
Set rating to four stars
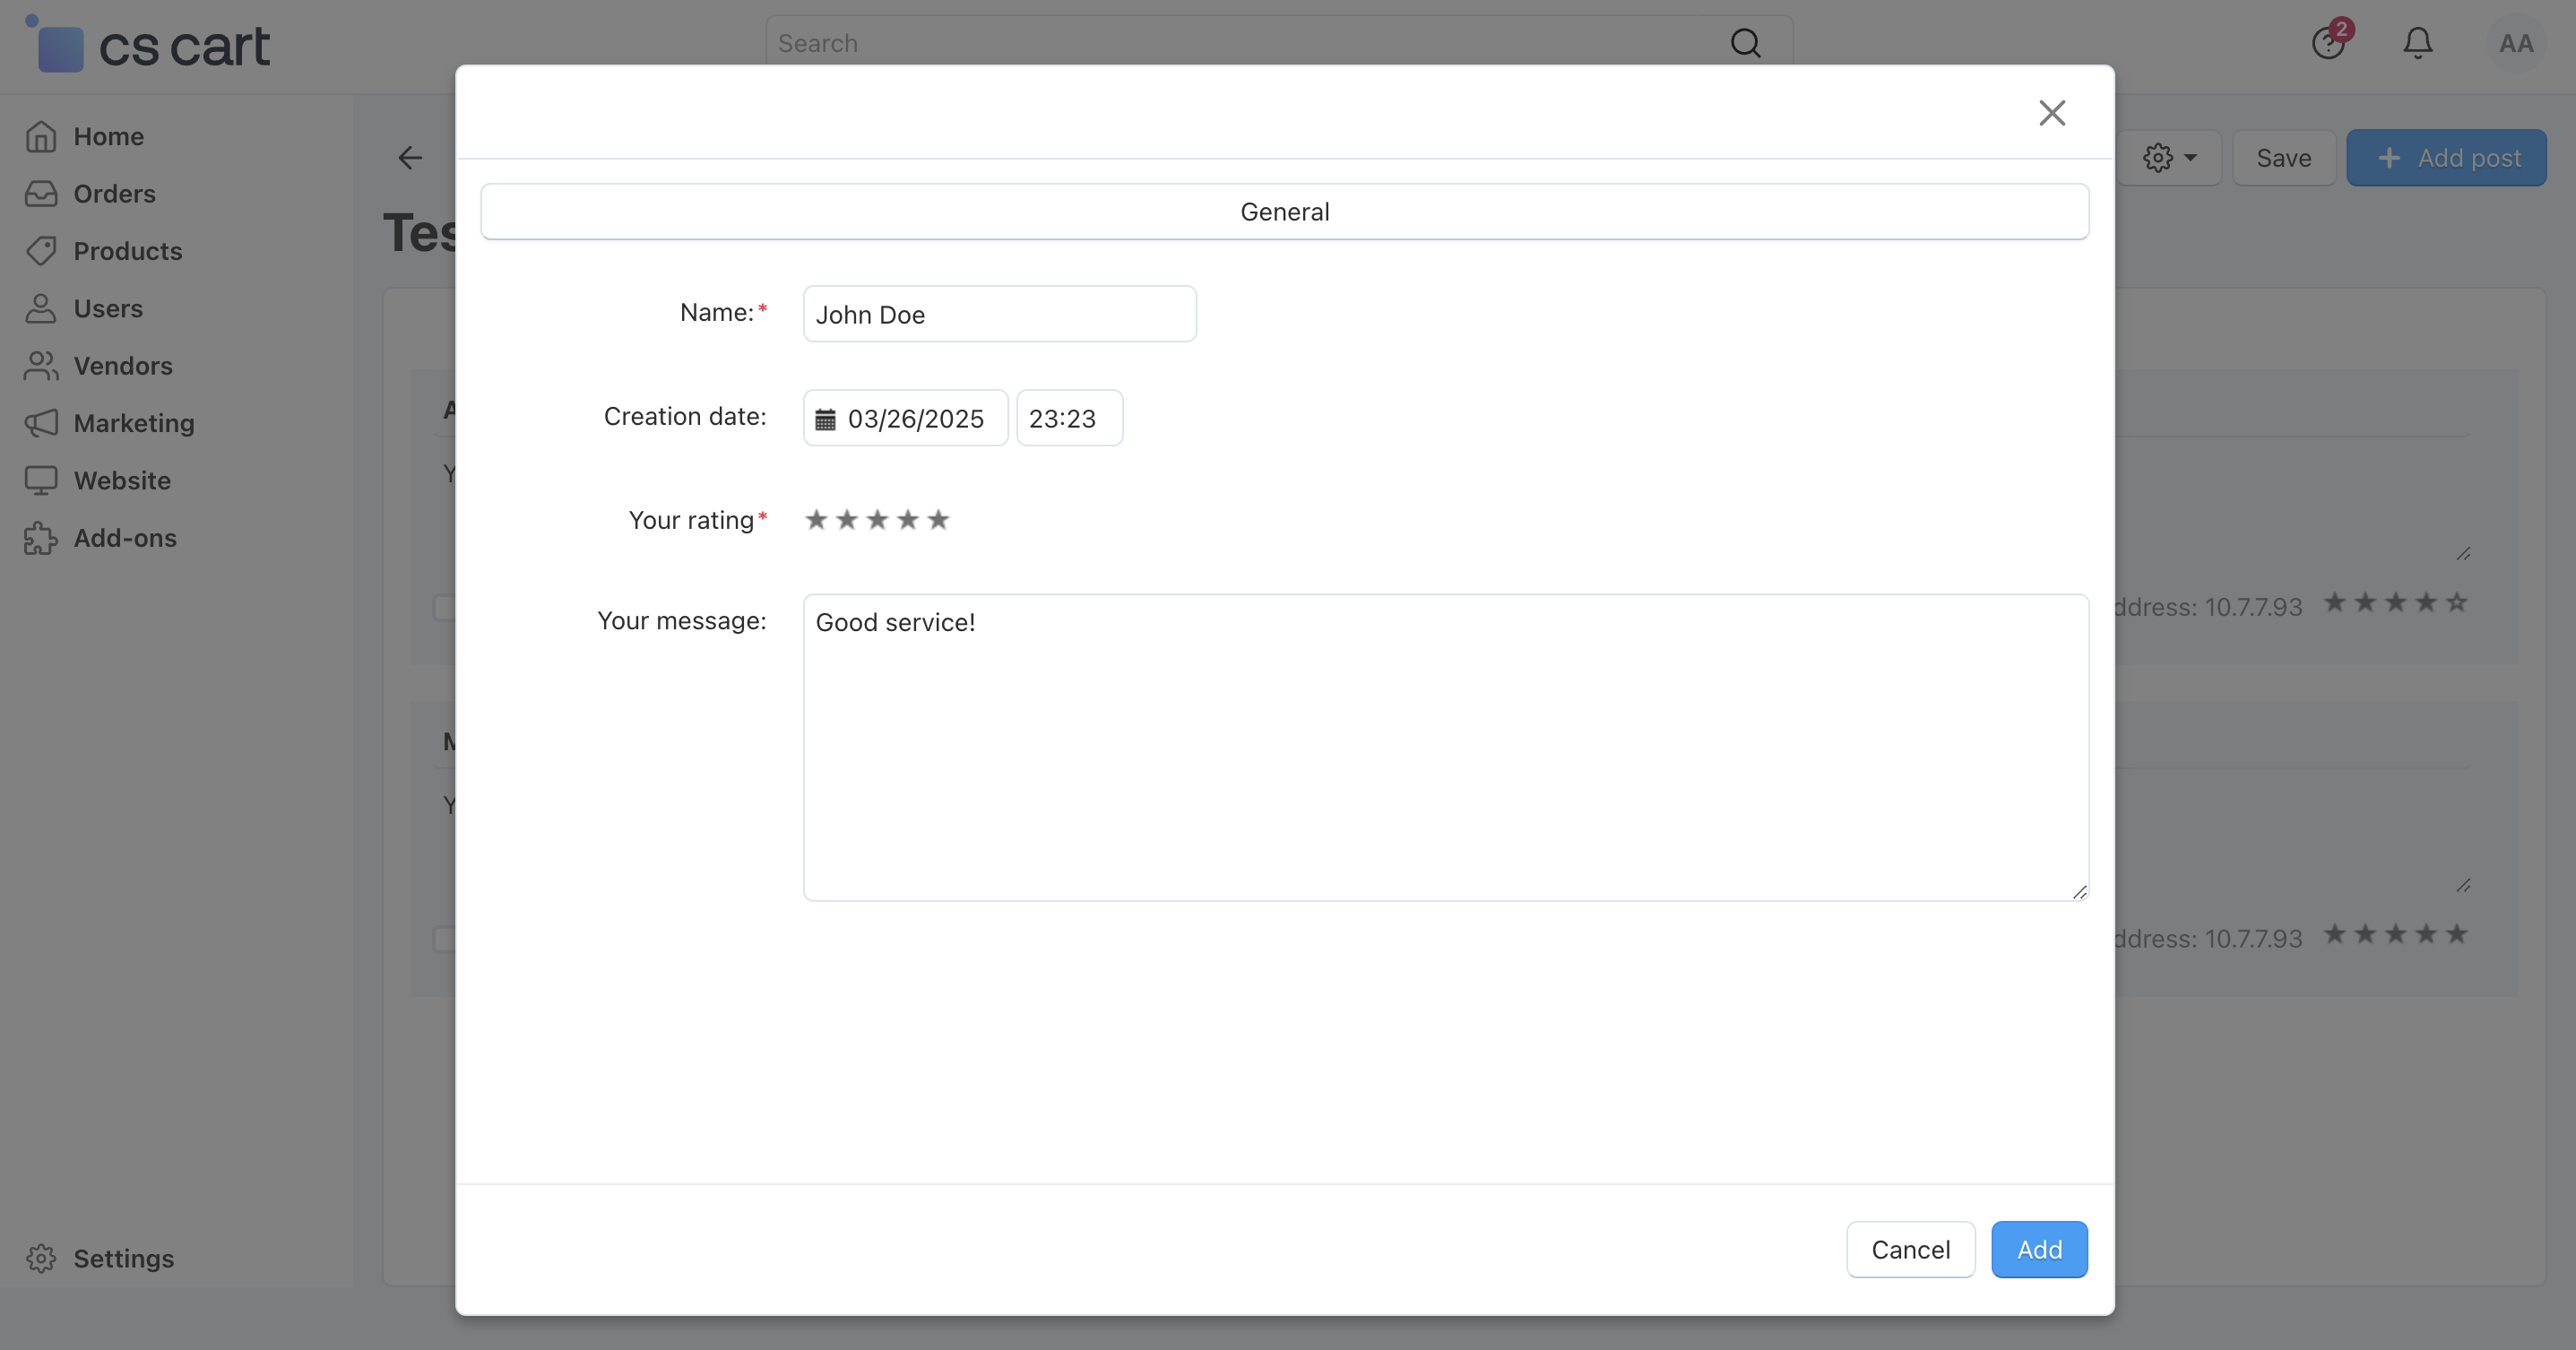[x=907, y=520]
